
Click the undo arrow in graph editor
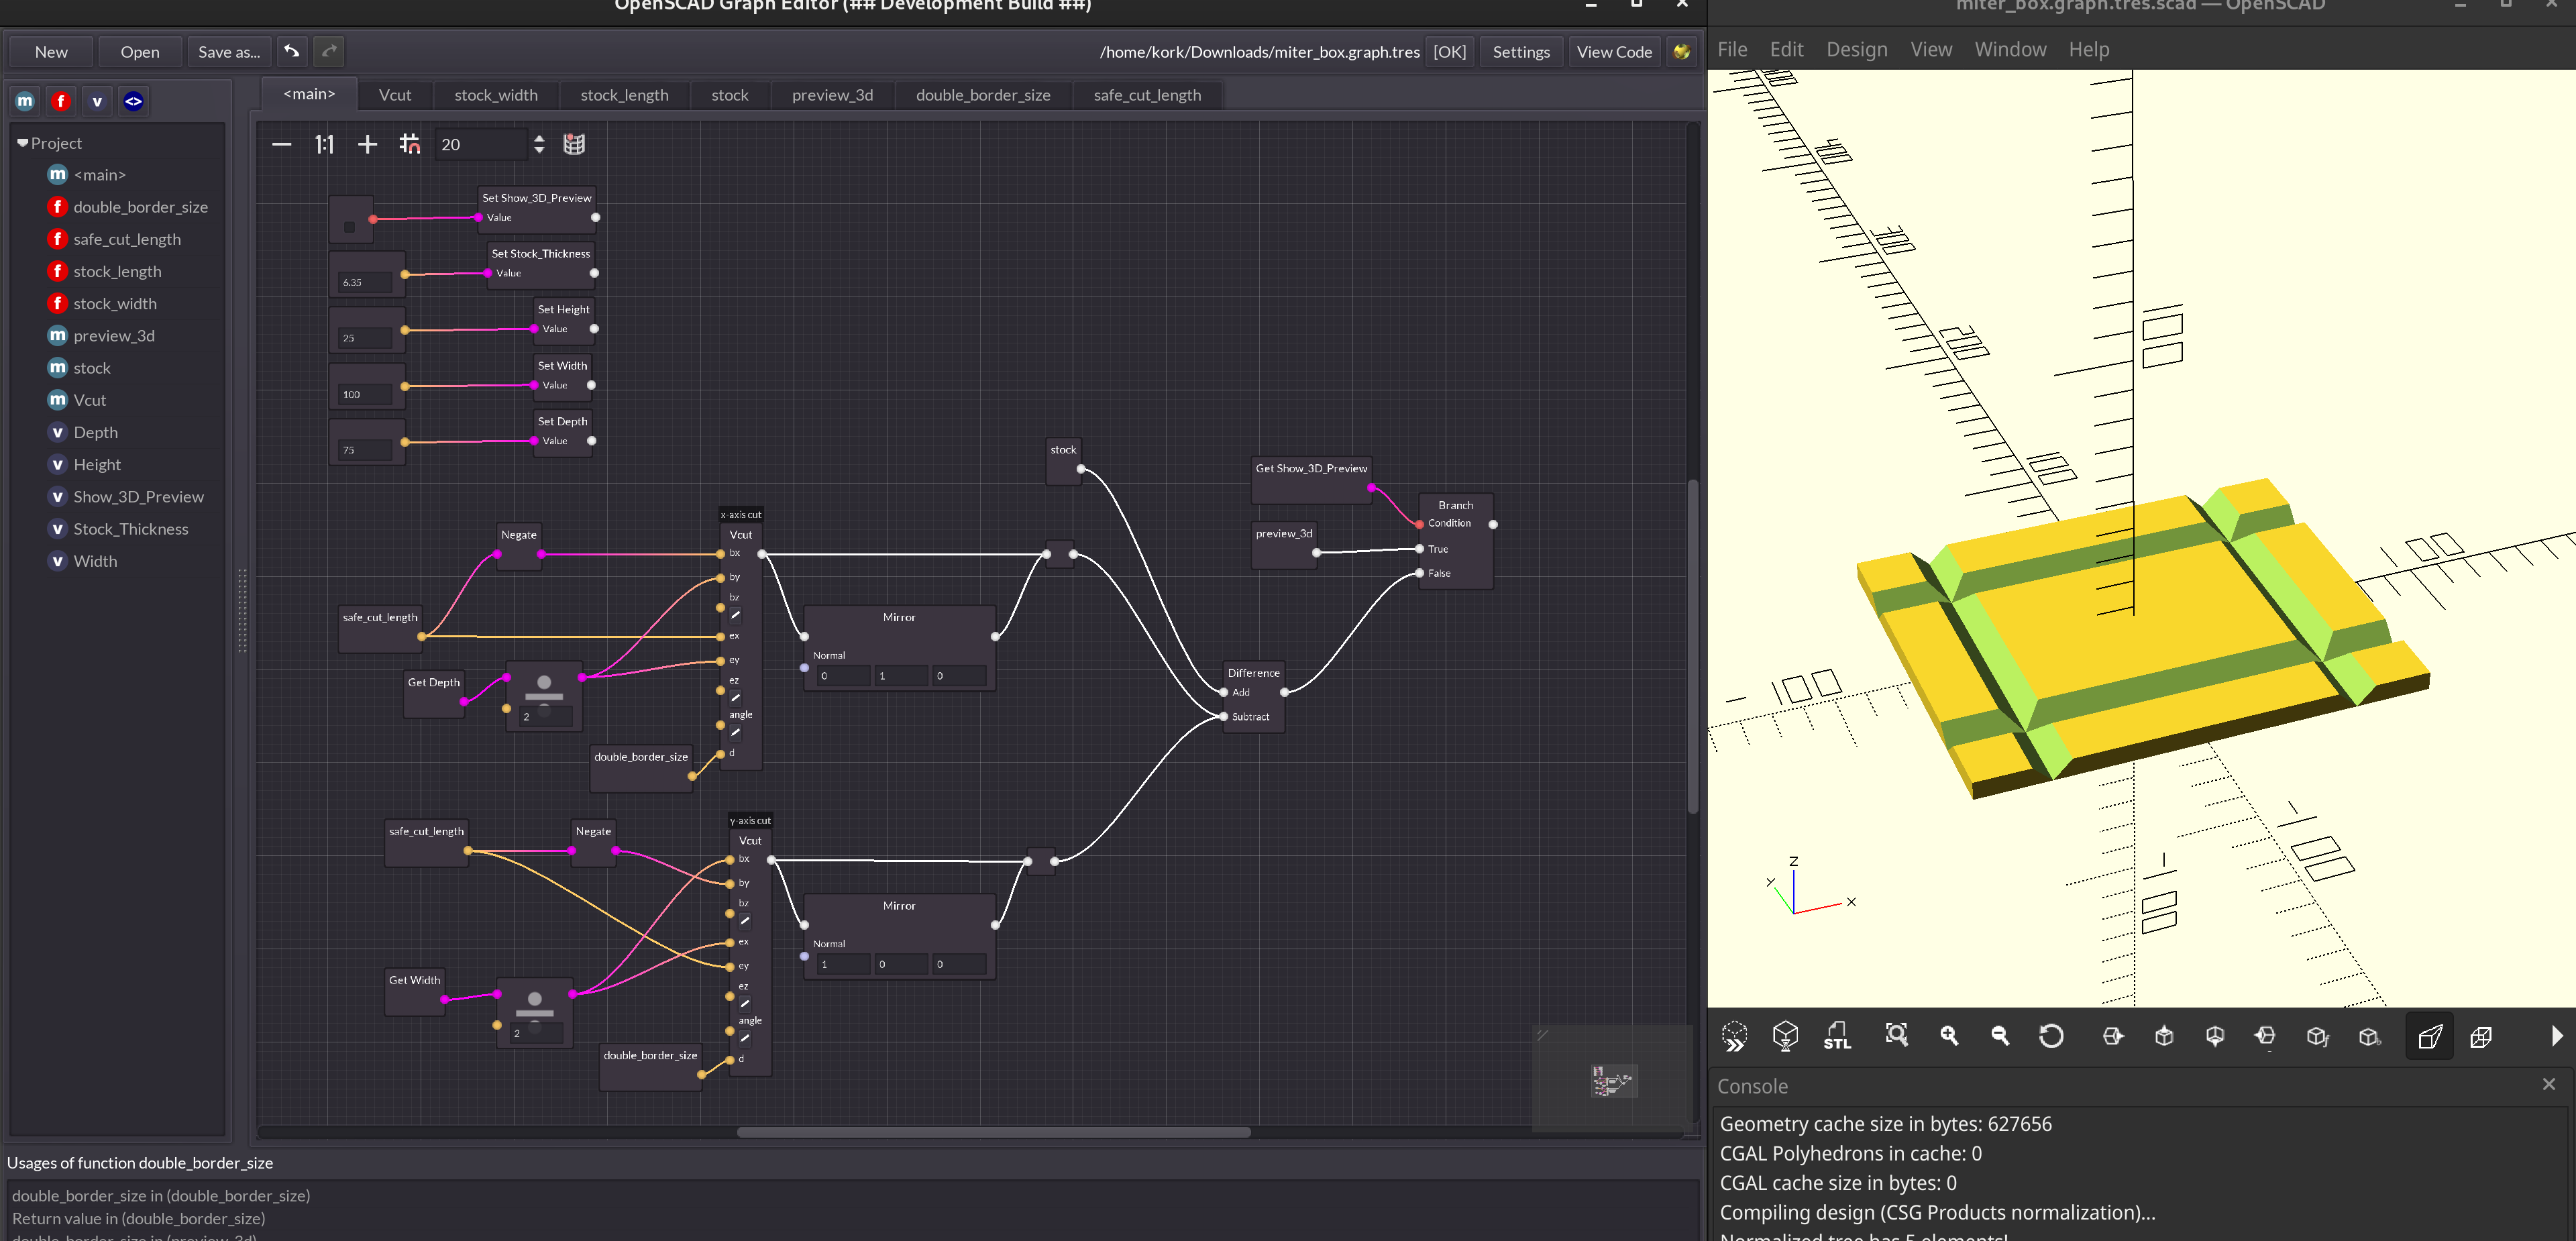point(291,51)
